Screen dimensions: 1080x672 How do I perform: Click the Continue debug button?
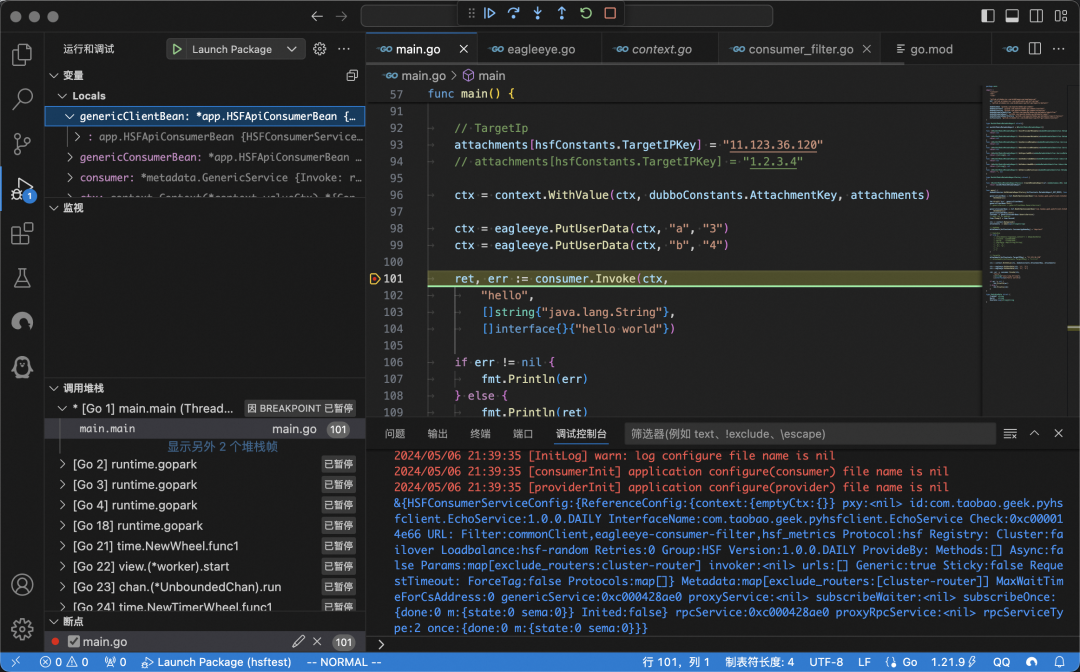point(489,14)
